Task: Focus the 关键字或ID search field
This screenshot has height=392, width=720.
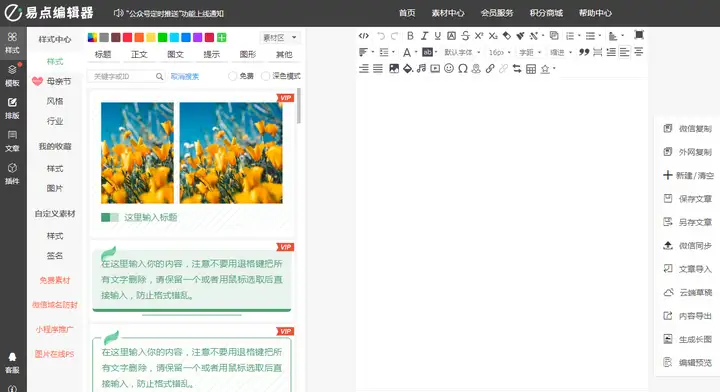Action: (x=126, y=76)
